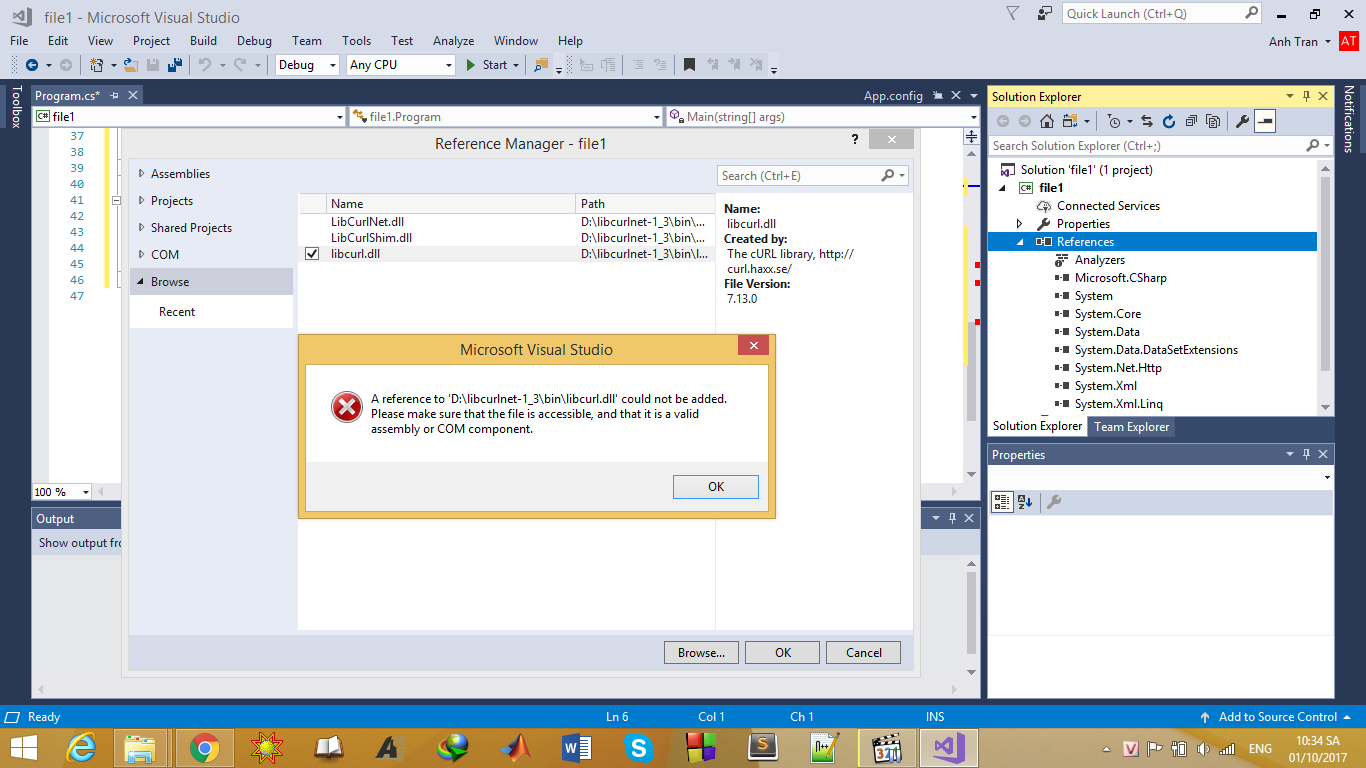Toggle Preview Selected Items button in Solution Explorer
The height and width of the screenshot is (768, 1366).
(x=1265, y=121)
